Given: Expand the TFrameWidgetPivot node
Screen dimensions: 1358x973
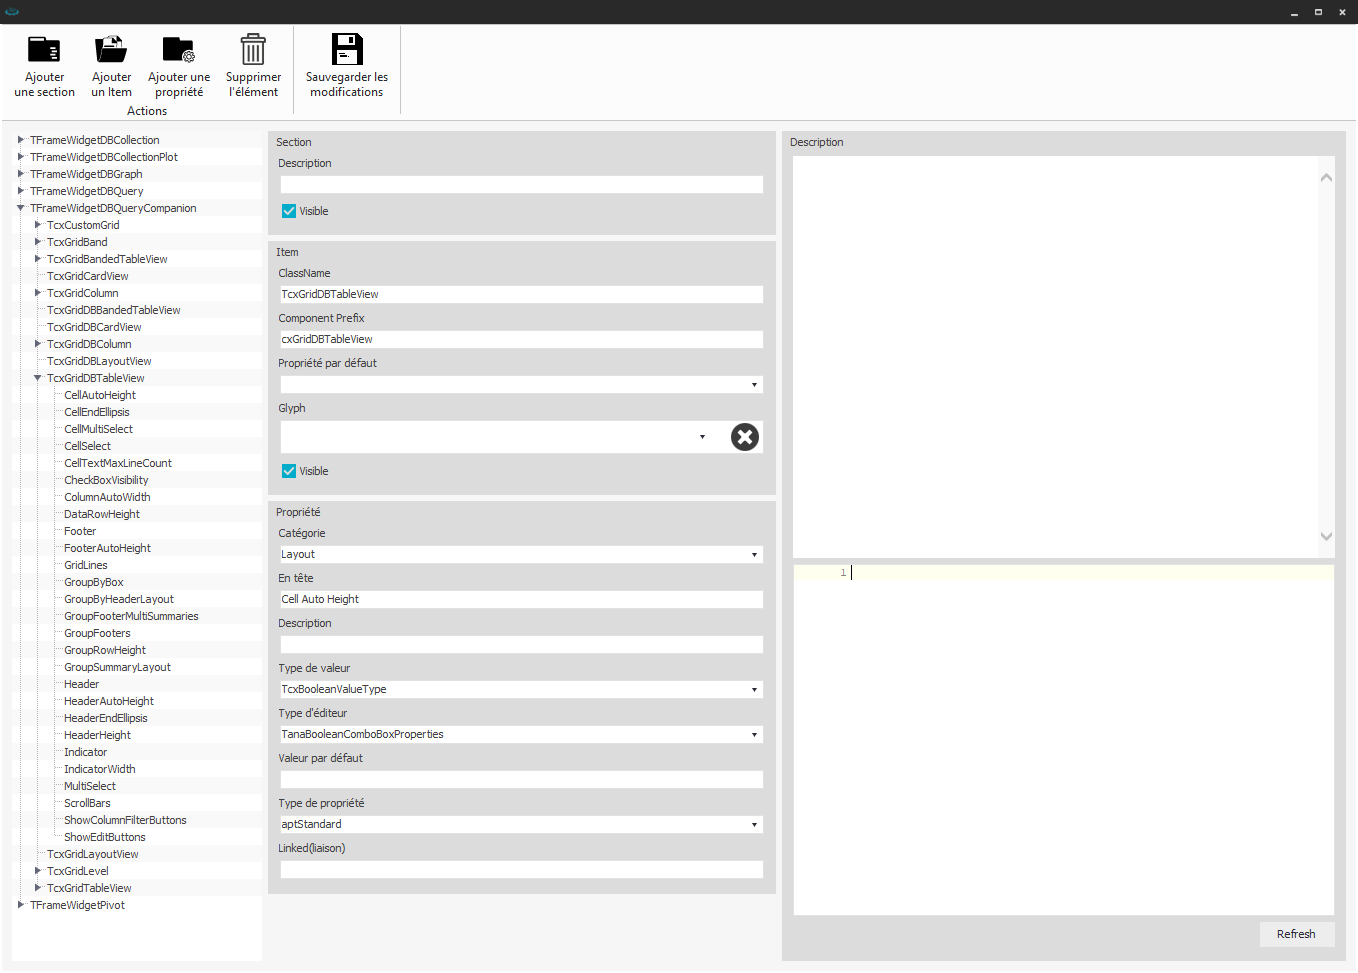Looking at the screenshot, I should click(x=21, y=905).
